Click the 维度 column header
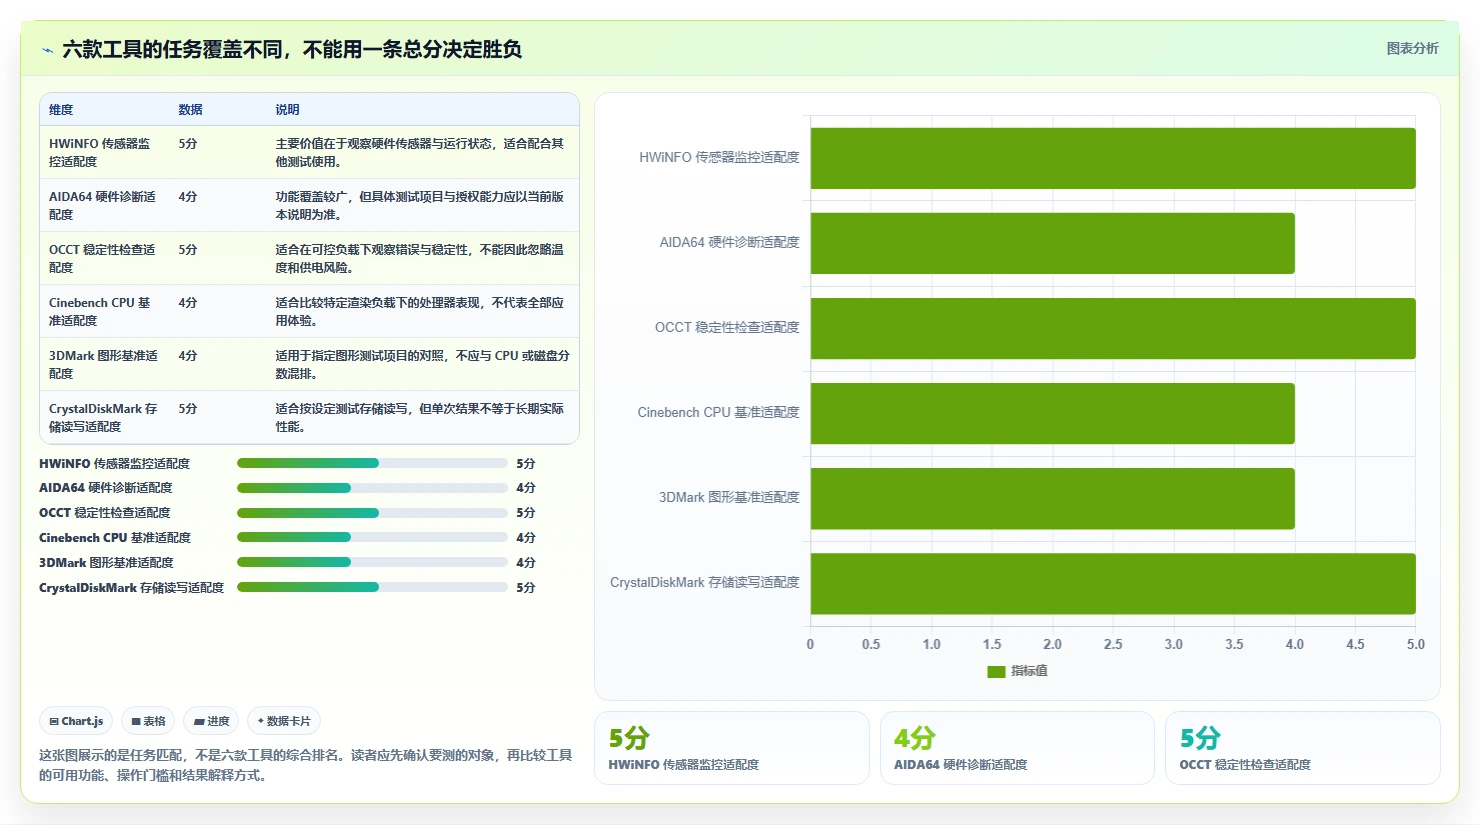1480x825 pixels. pyautogui.click(x=61, y=110)
